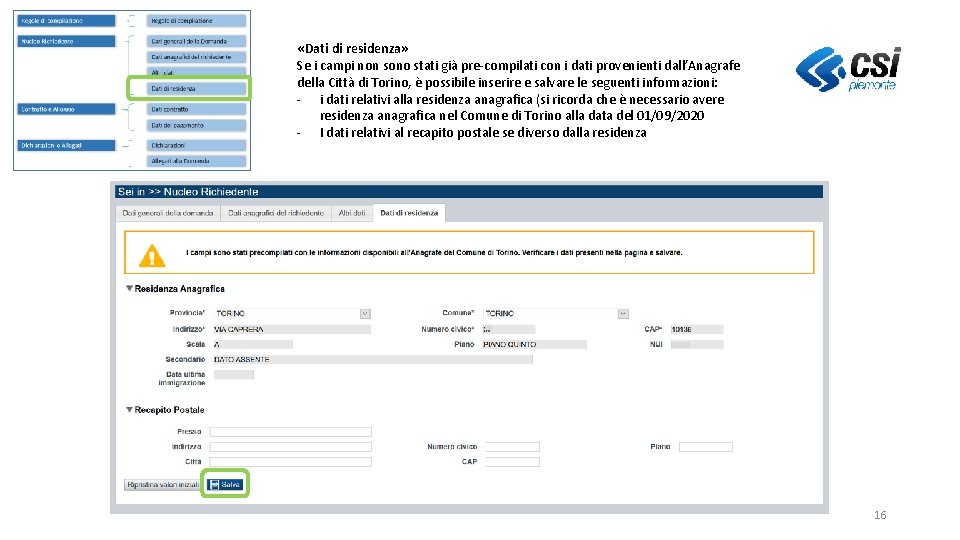
Task: Click the Altri dati diagram box
Action: click(x=196, y=72)
